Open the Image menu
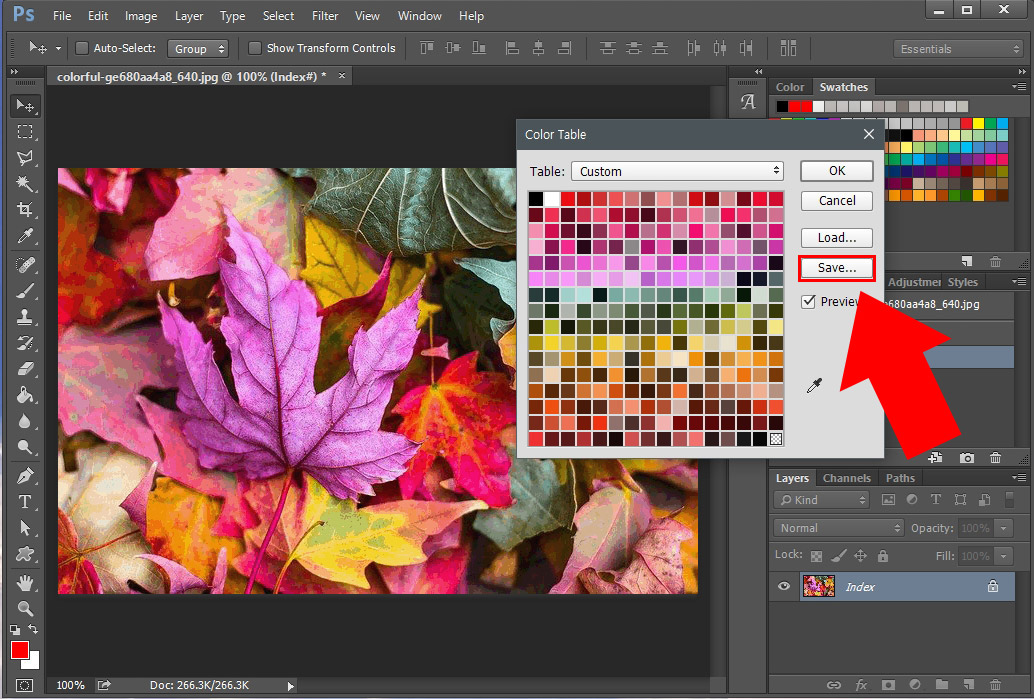 [x=141, y=16]
